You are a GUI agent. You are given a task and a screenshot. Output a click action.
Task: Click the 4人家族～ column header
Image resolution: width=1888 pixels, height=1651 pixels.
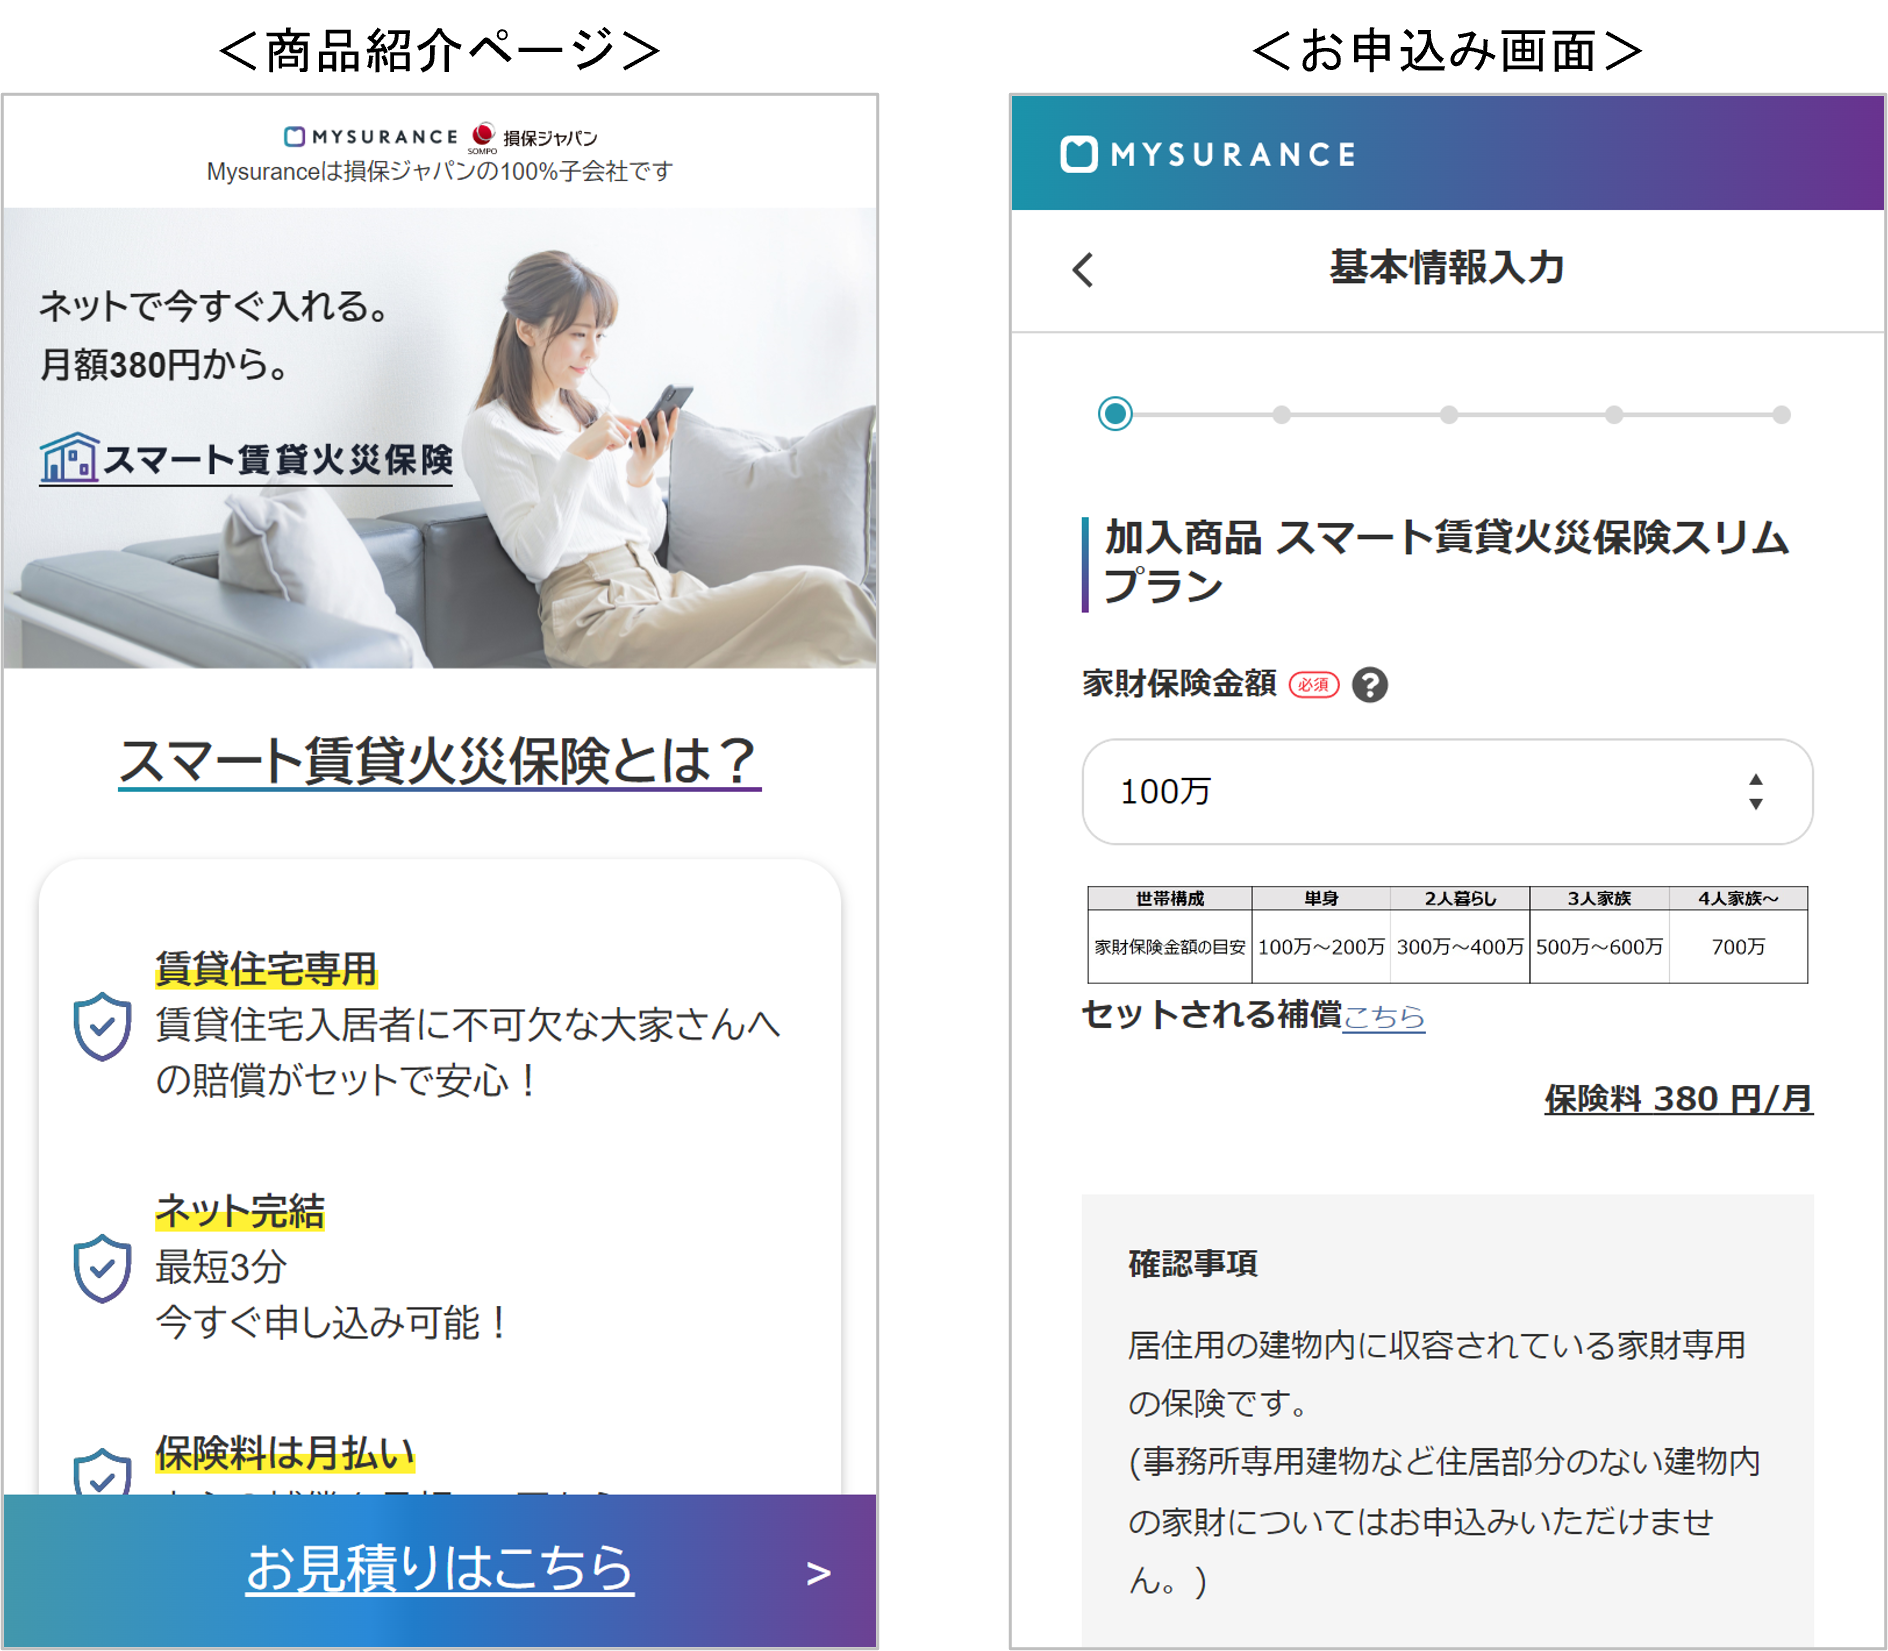pyautogui.click(x=1738, y=898)
